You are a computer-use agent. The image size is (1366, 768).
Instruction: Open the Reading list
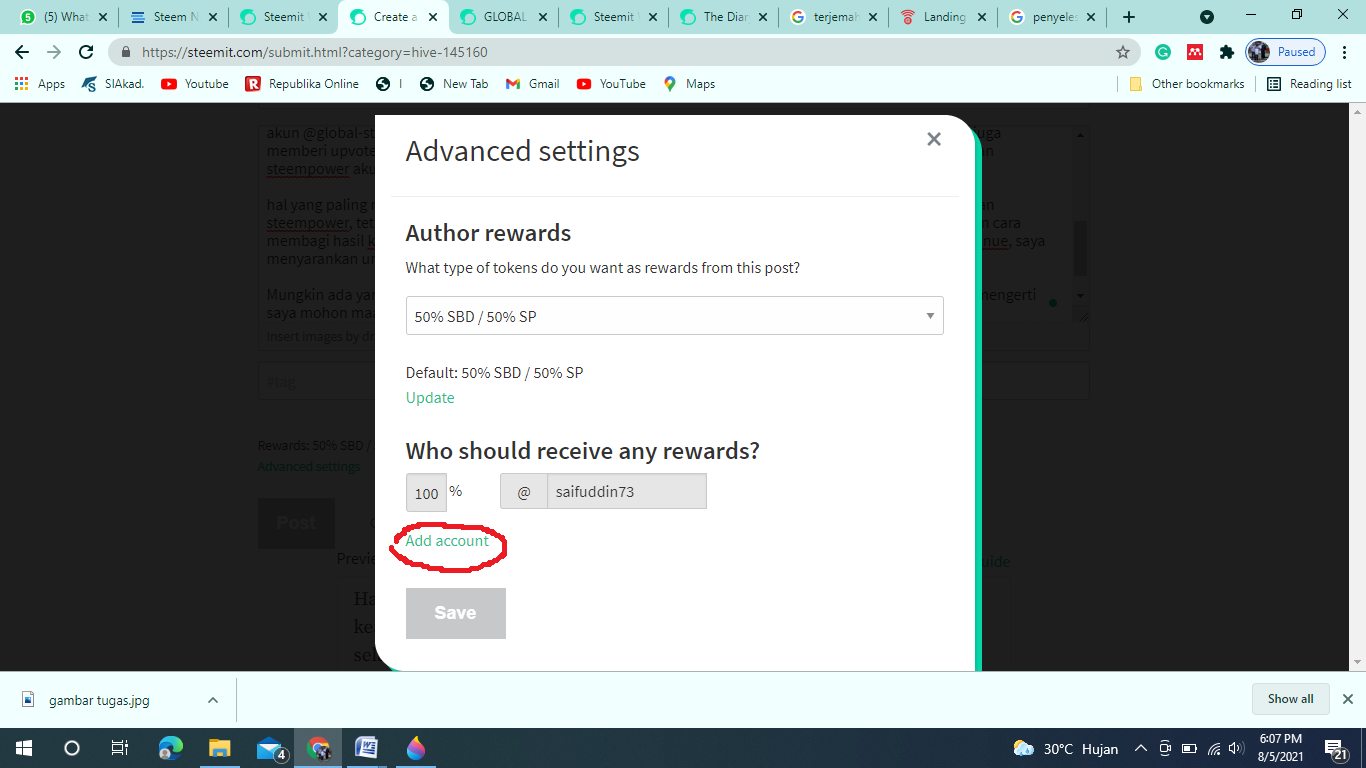[1309, 84]
